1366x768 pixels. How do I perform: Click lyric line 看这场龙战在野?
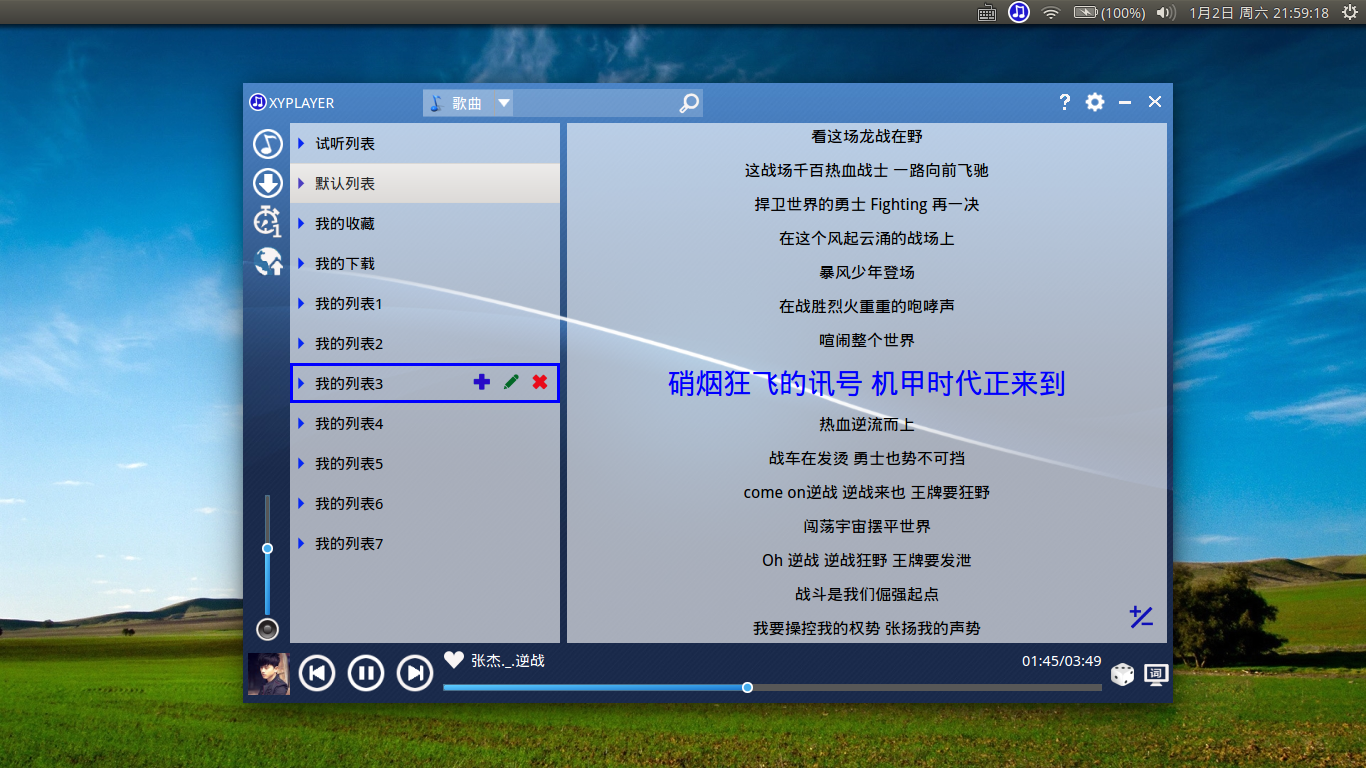coord(867,136)
